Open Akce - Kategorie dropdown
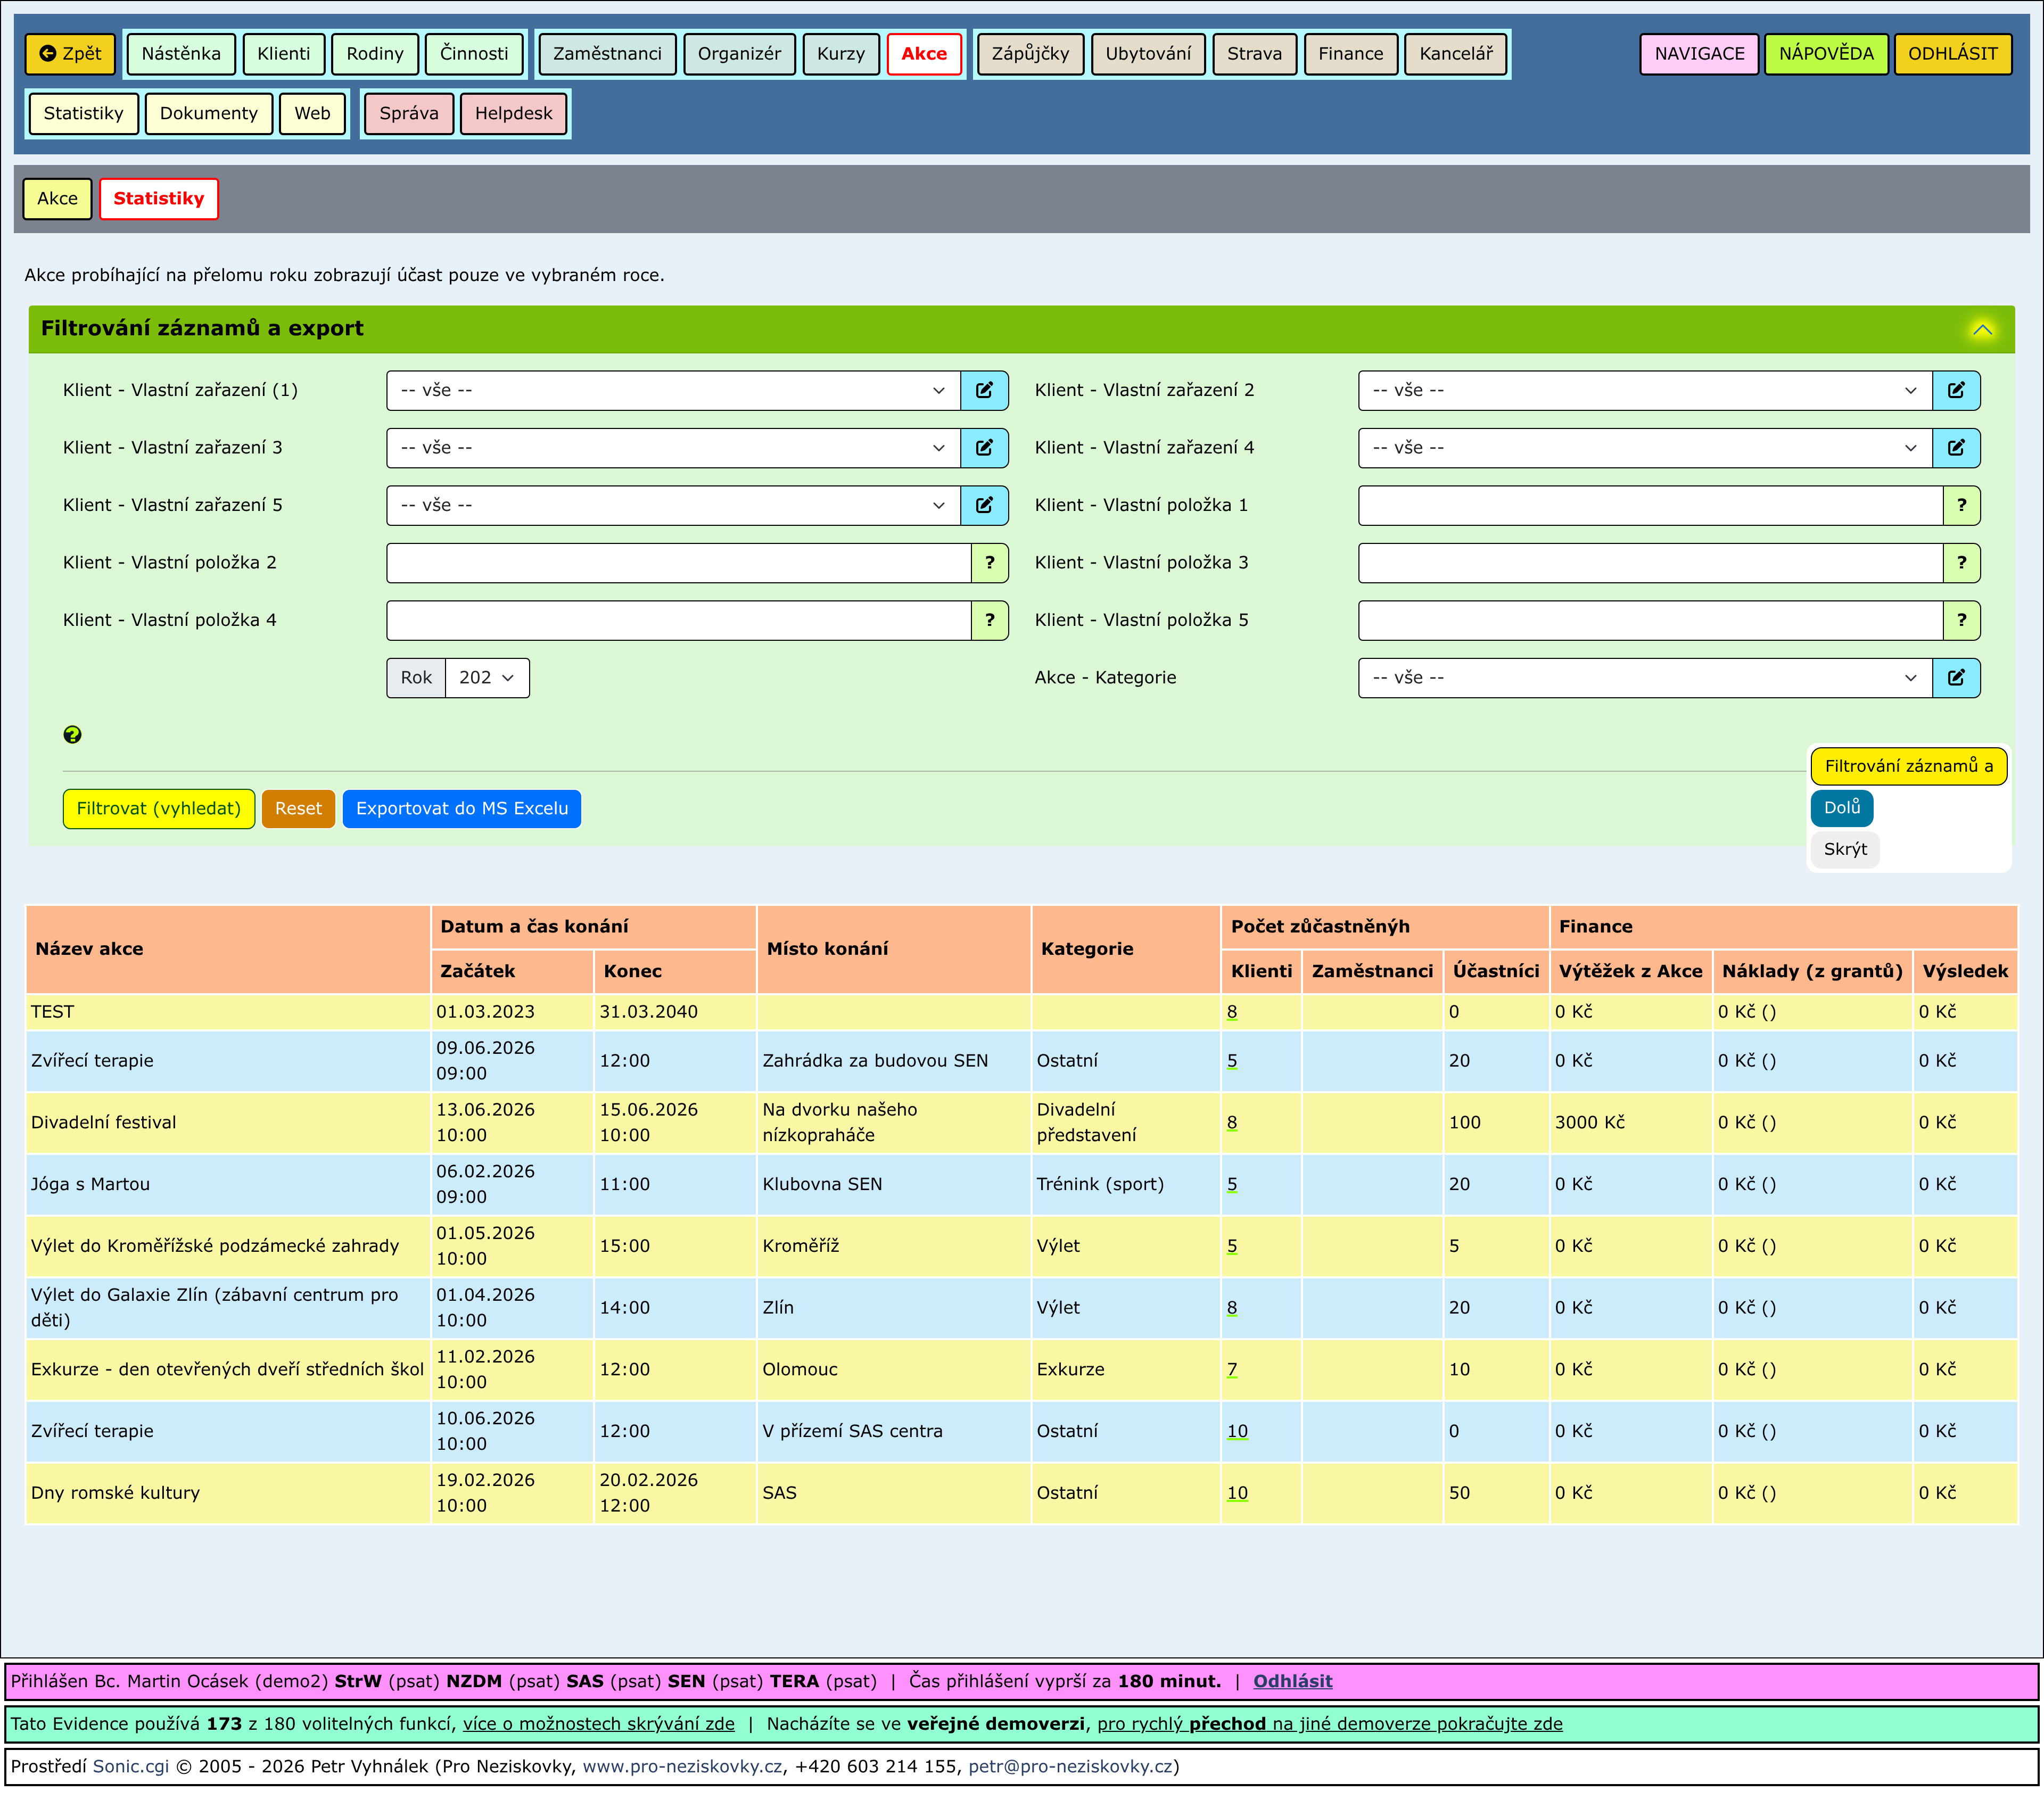Image resolution: width=2044 pixels, height=1816 pixels. click(x=1644, y=678)
